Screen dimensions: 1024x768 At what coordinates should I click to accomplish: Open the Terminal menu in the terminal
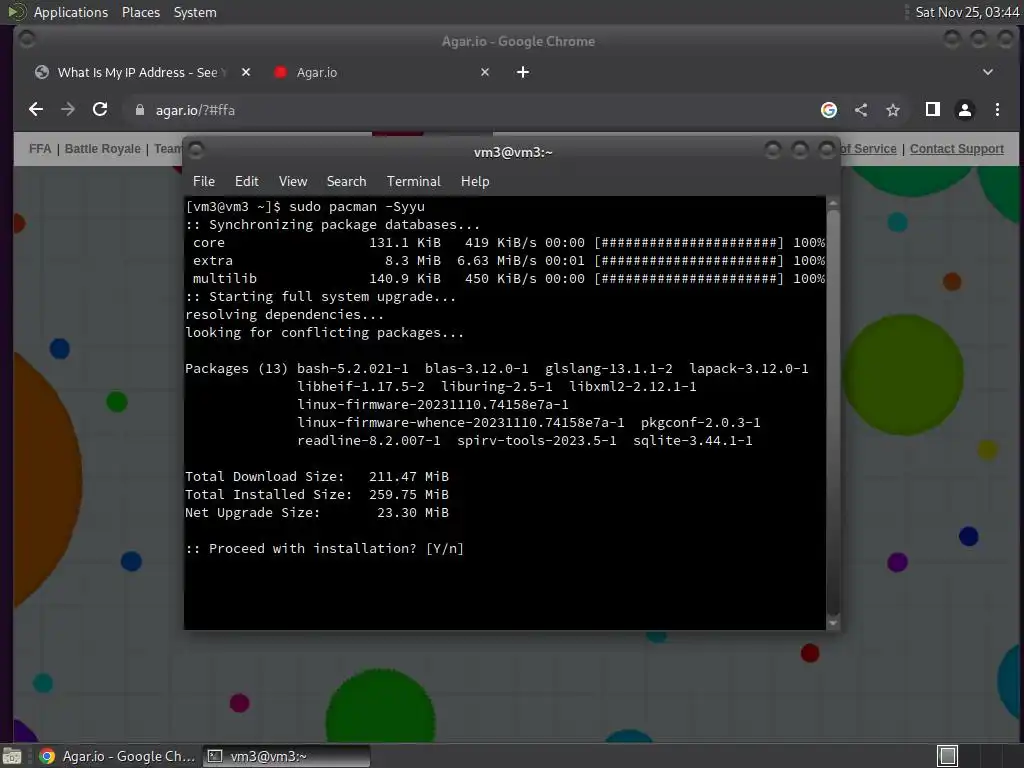click(413, 182)
